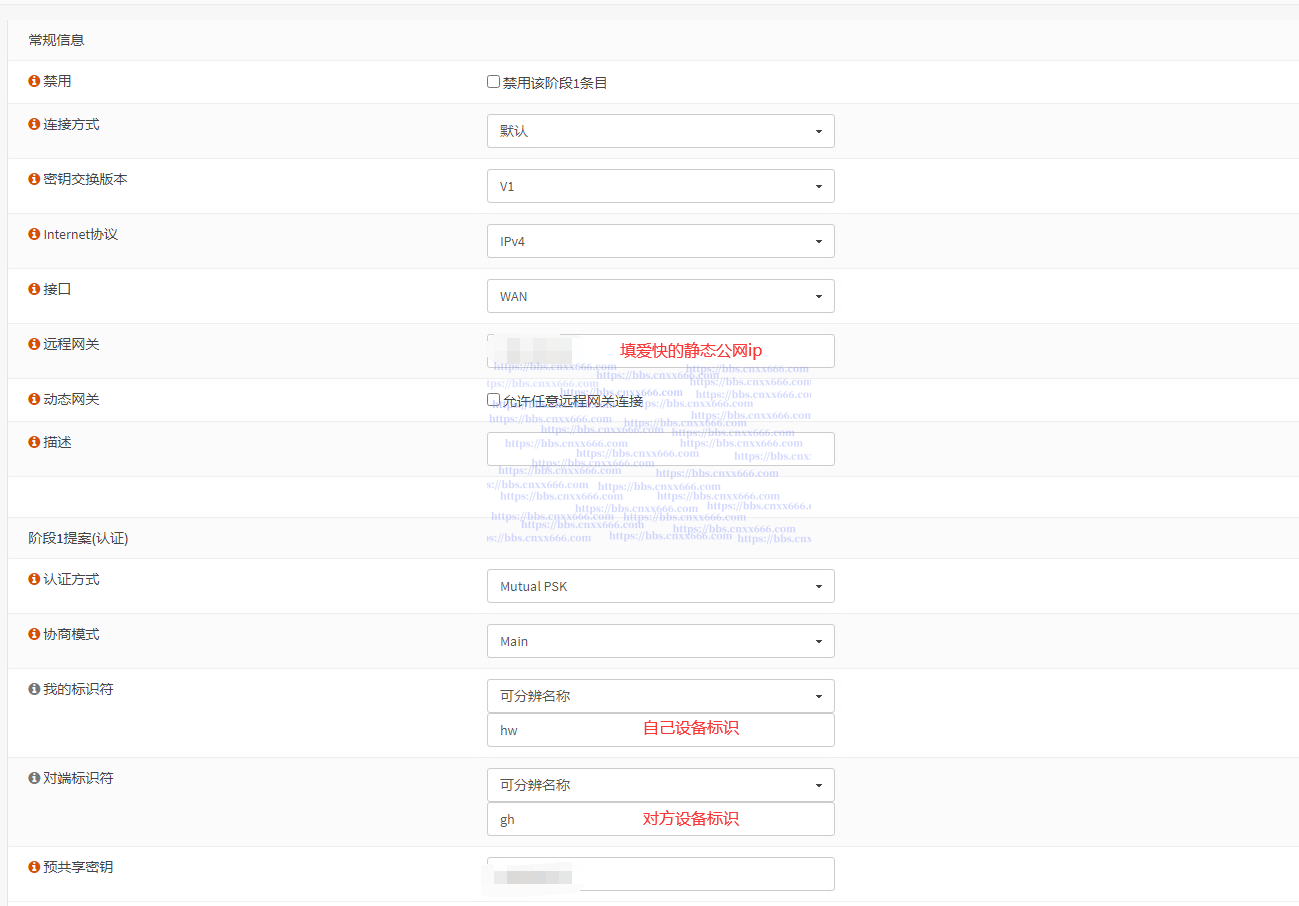Click peer identifier field containing gh
This screenshot has width=1299, height=906.
pyautogui.click(x=660, y=819)
